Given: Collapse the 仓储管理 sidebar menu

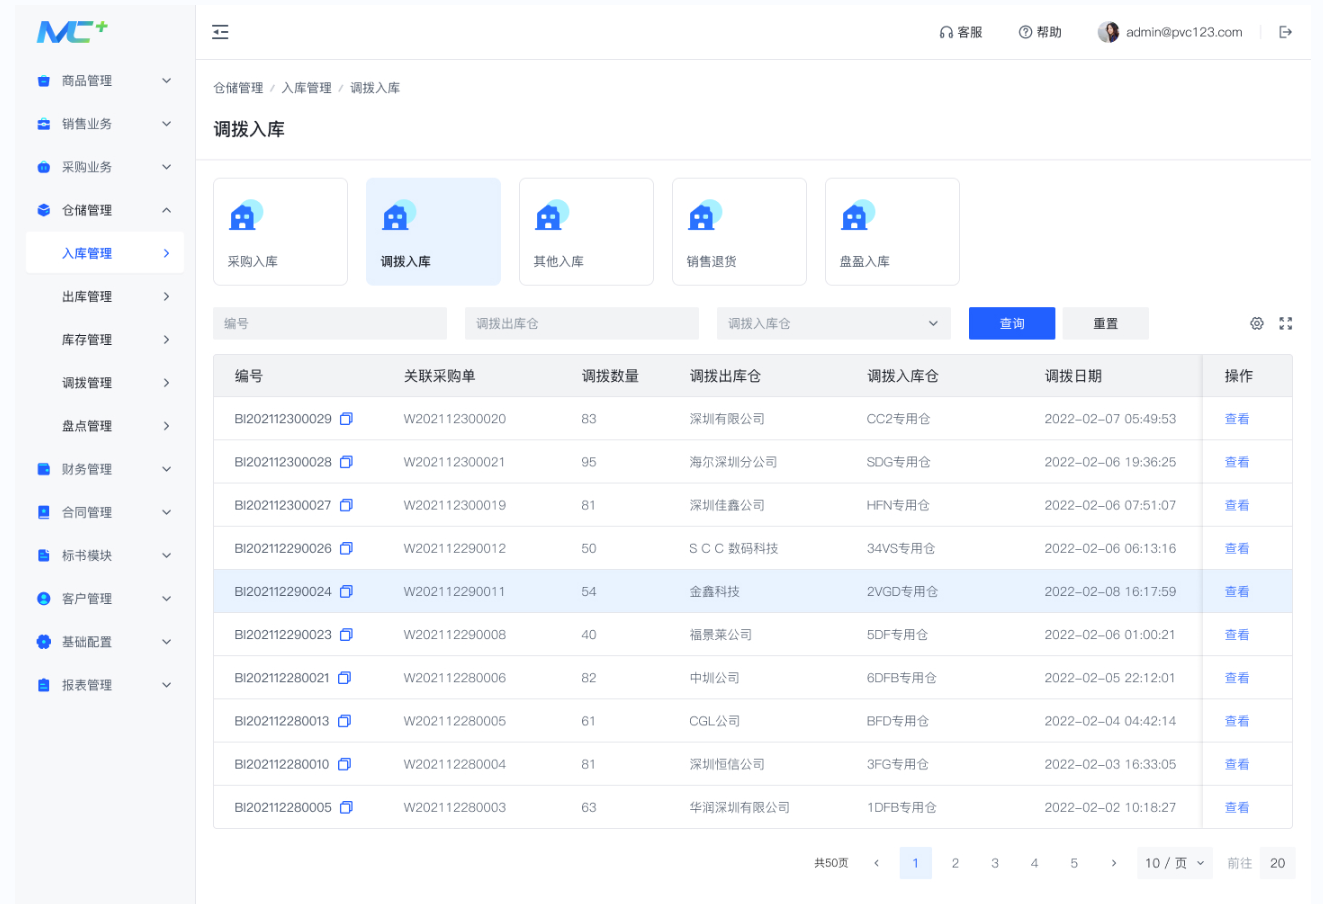Looking at the screenshot, I should (x=105, y=210).
